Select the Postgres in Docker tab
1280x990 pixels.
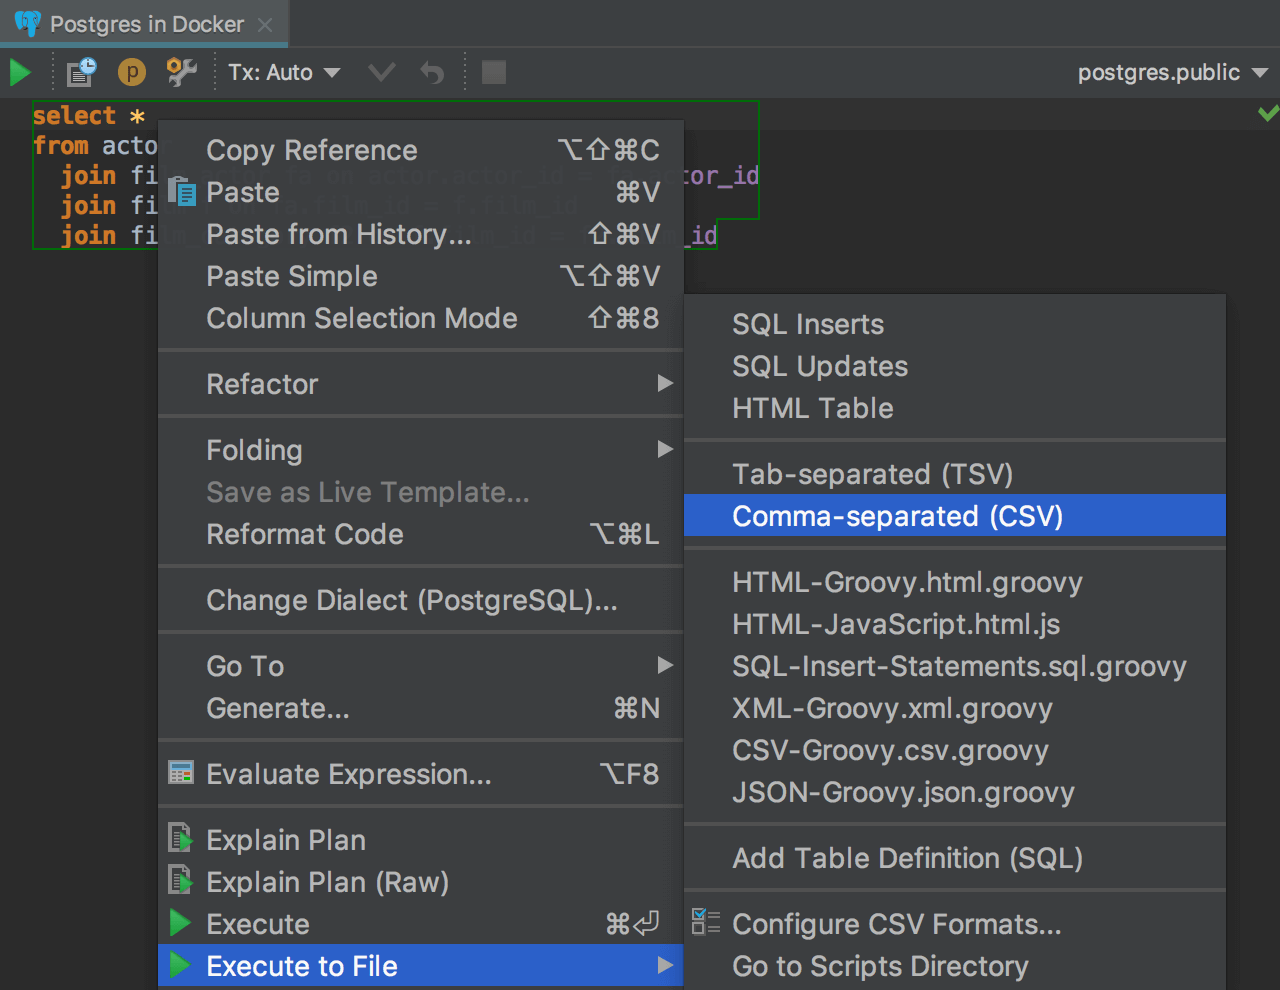[x=146, y=24]
